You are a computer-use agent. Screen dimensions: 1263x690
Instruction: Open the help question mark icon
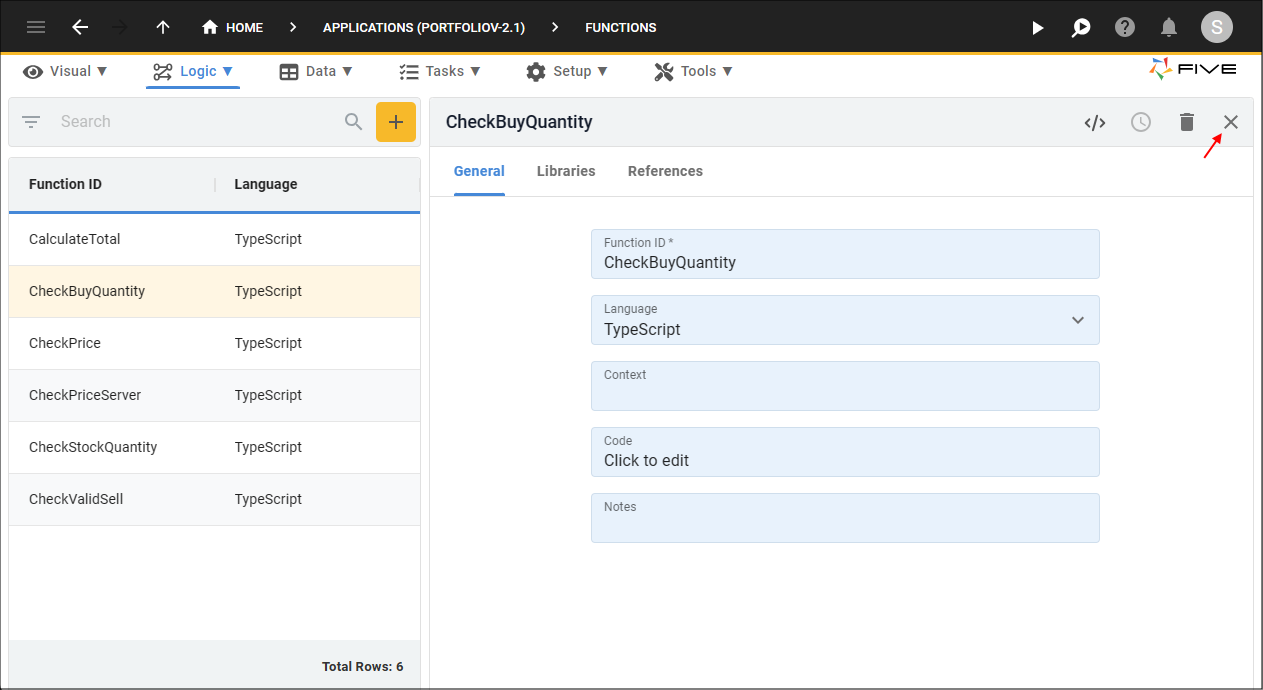click(1125, 28)
